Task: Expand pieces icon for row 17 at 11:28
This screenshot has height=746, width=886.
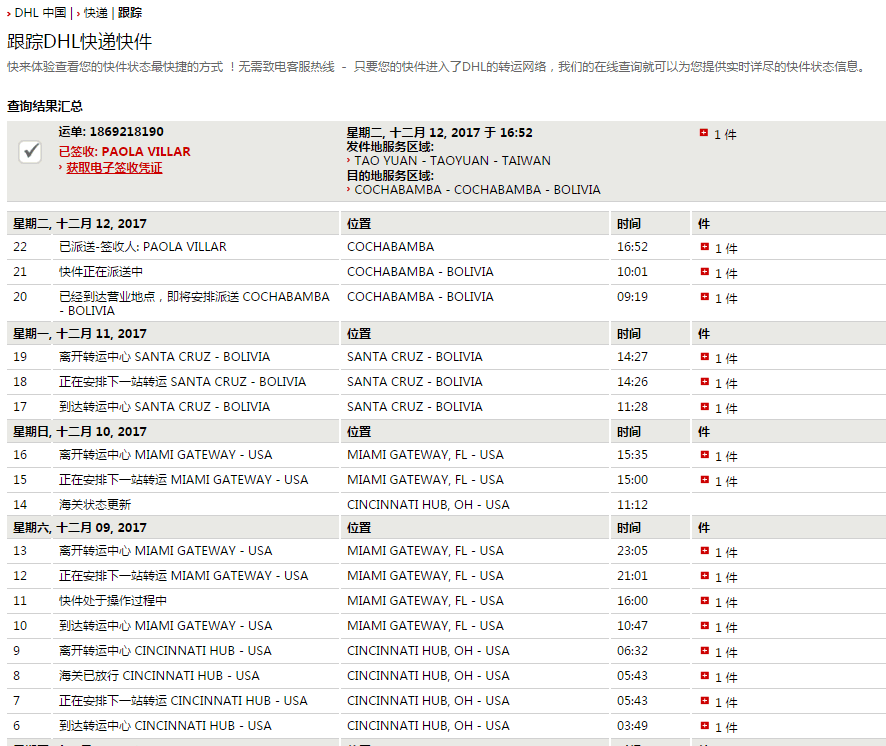Action: (x=705, y=406)
